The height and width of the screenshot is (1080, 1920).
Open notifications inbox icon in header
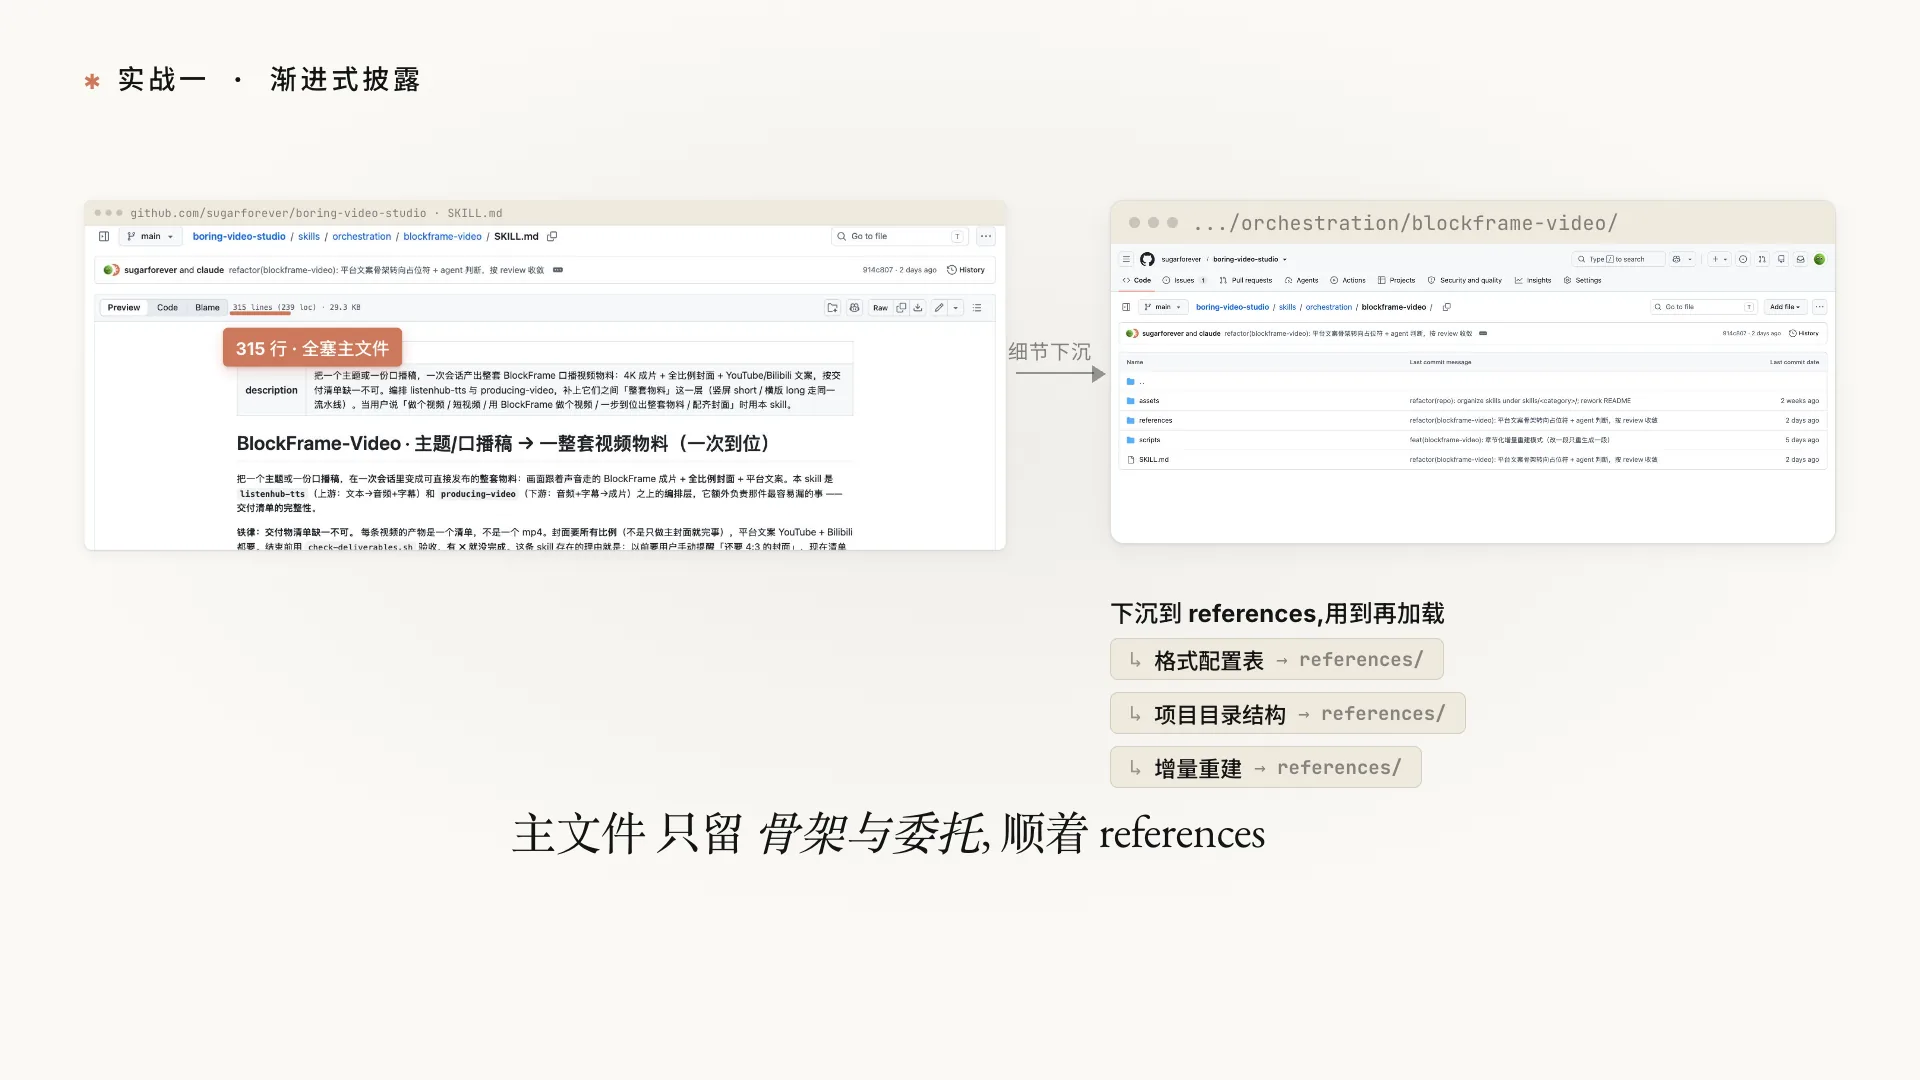click(x=1801, y=259)
